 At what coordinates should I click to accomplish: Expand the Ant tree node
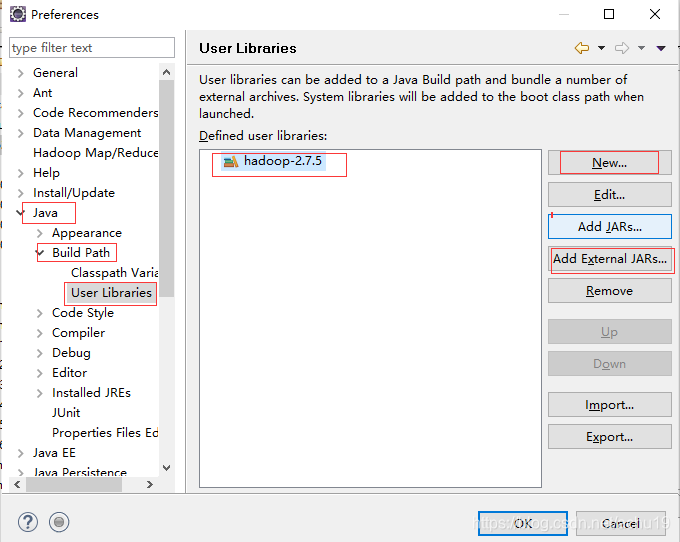(20, 93)
